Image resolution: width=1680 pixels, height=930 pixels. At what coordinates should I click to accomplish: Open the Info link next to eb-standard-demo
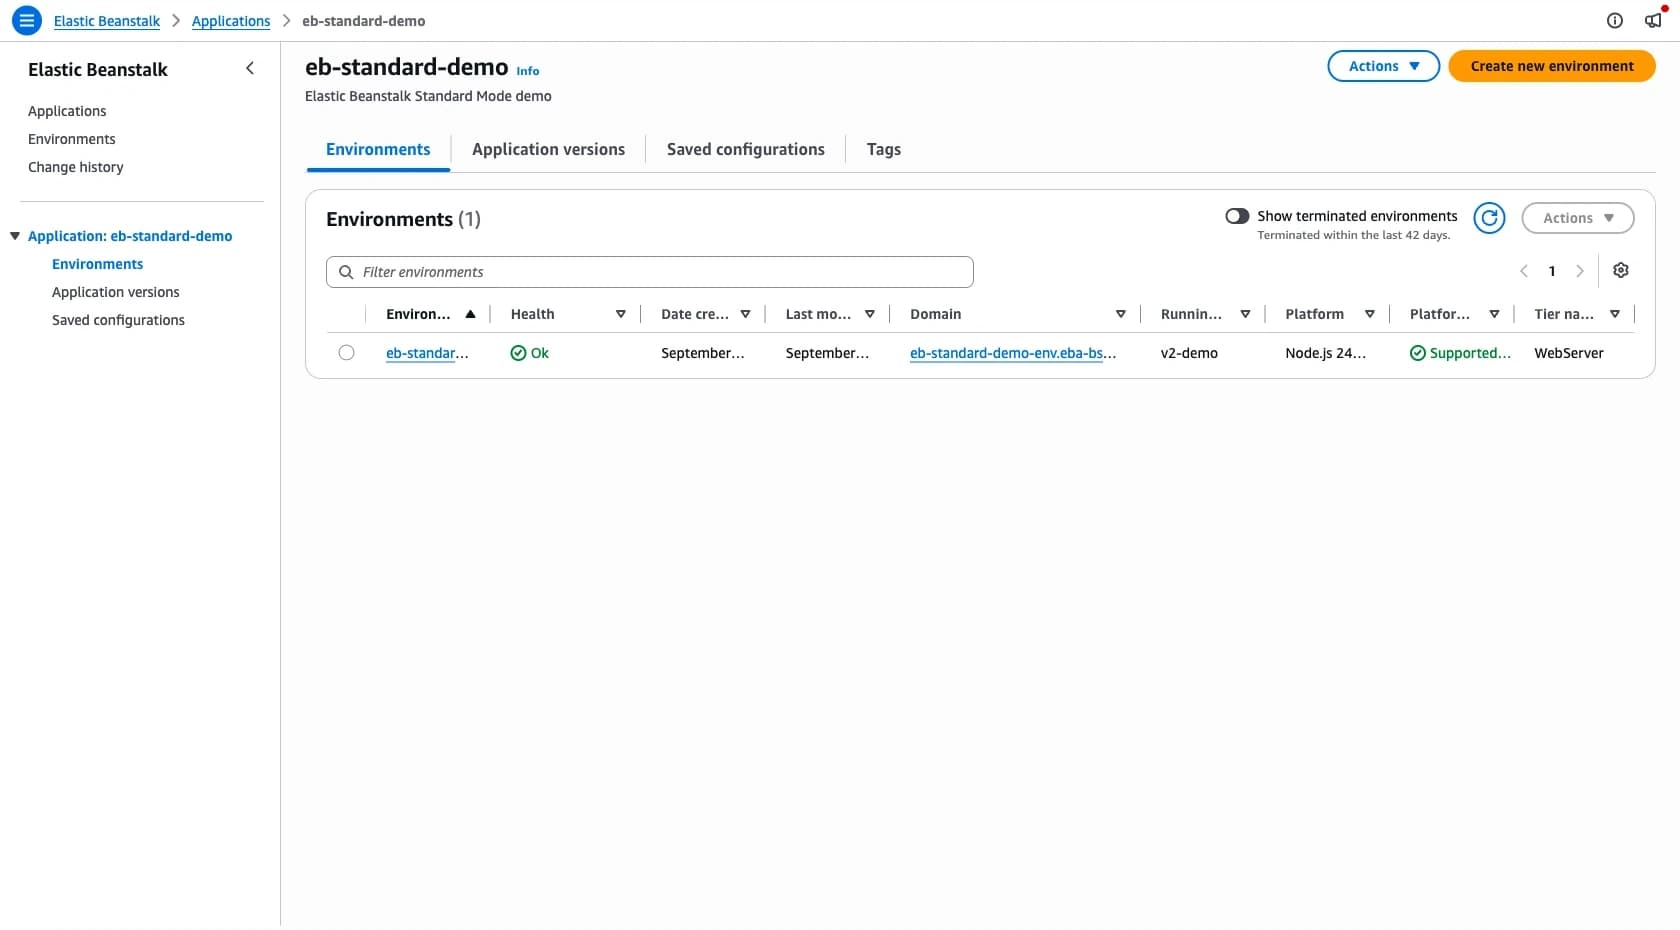(528, 71)
